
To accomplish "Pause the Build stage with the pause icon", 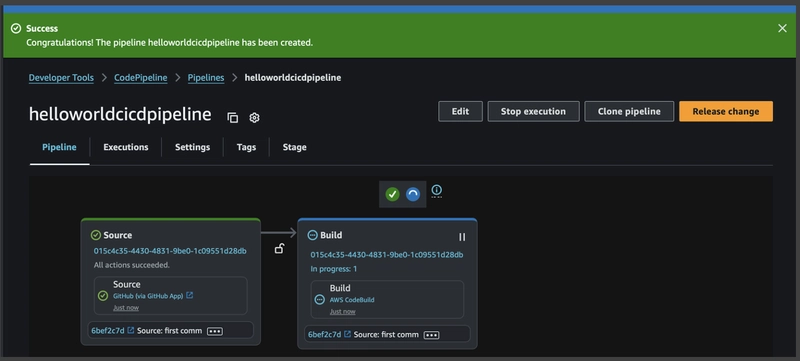I will pos(462,237).
